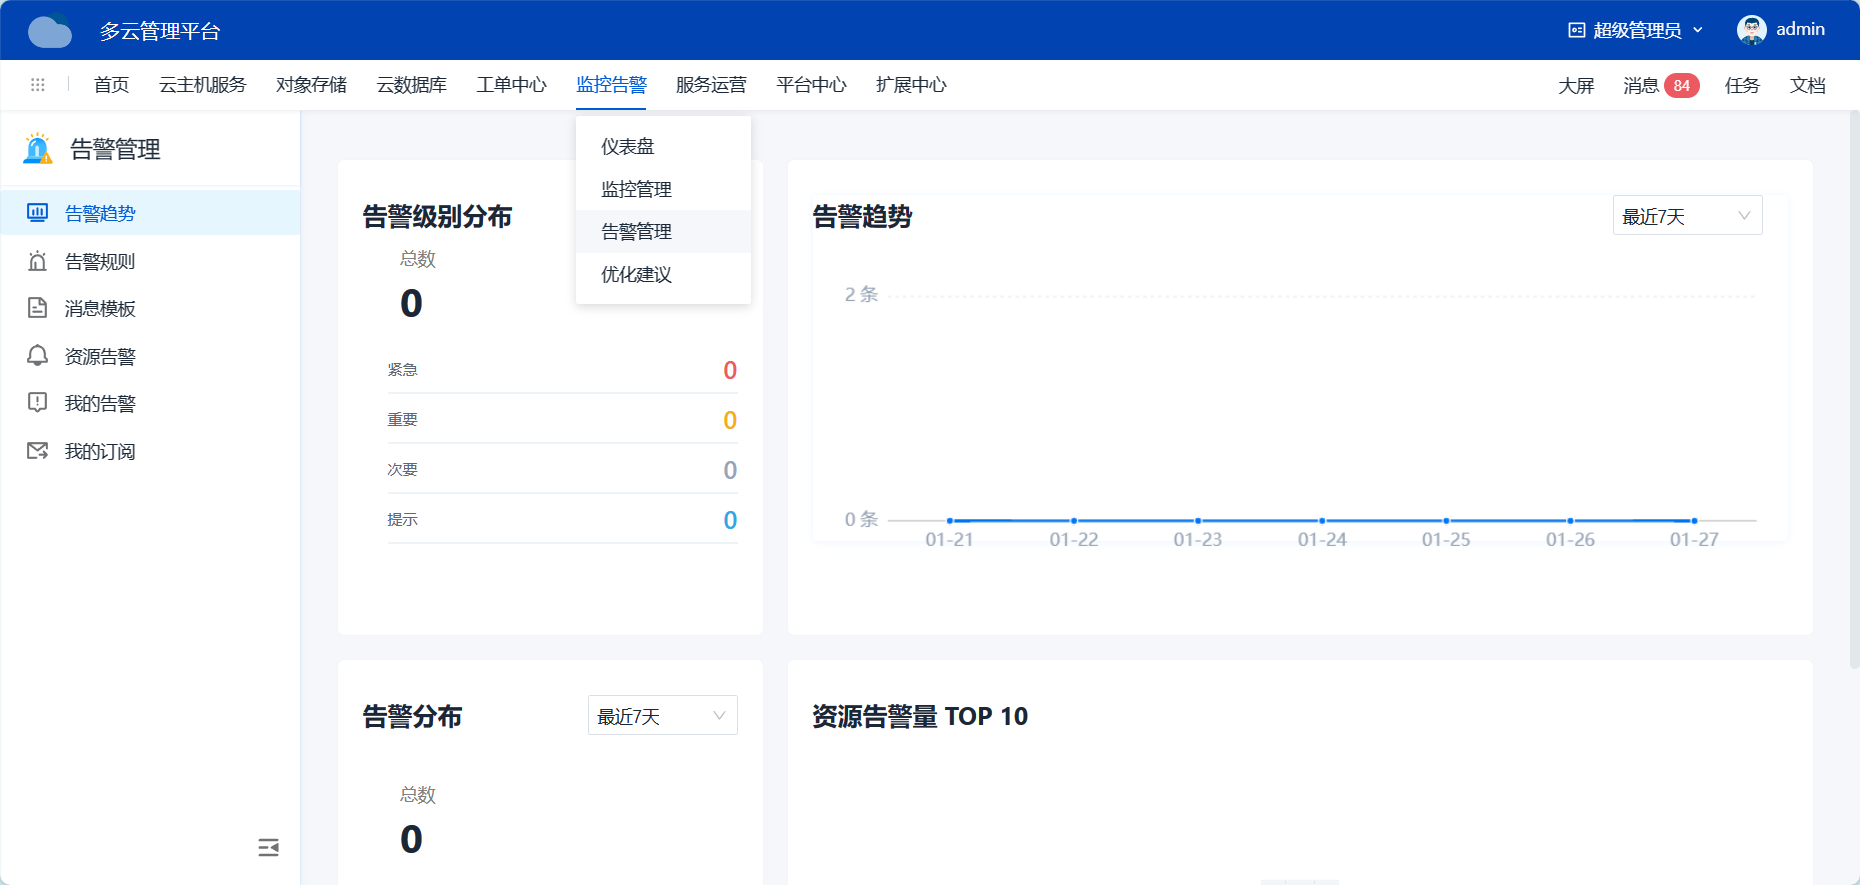Expand the 告警分布 最近7天 selector
Image resolution: width=1860 pixels, height=885 pixels.
(x=662, y=716)
